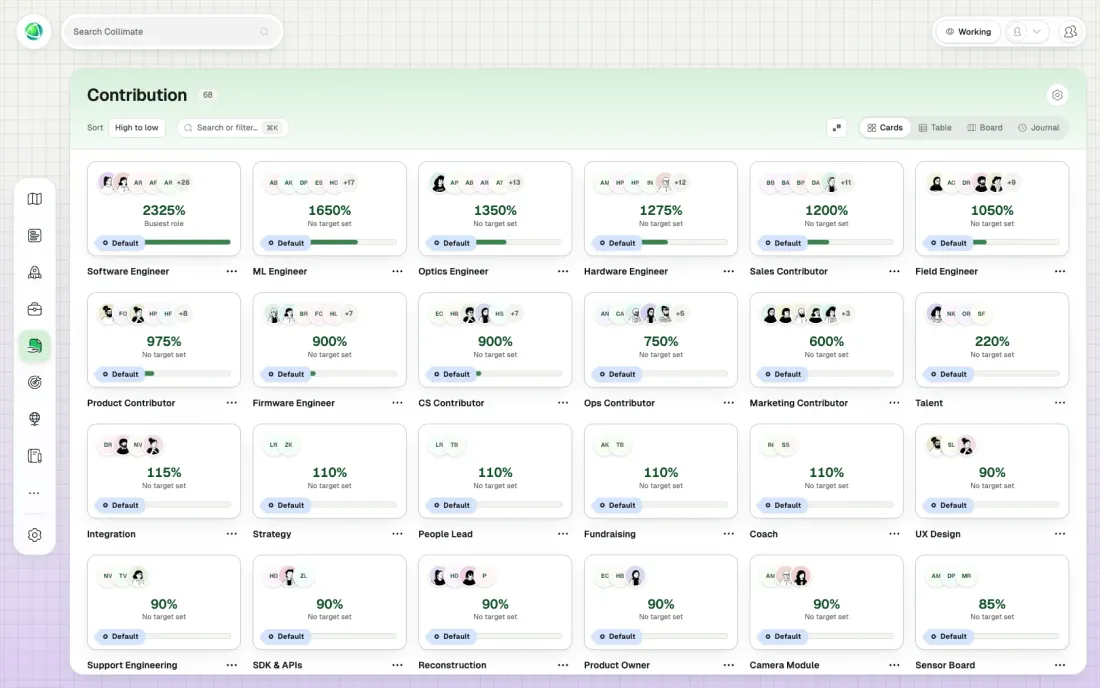Viewport: 1100px width, 688px height.
Task: Open Software Engineer card options menu
Action: 232,271
